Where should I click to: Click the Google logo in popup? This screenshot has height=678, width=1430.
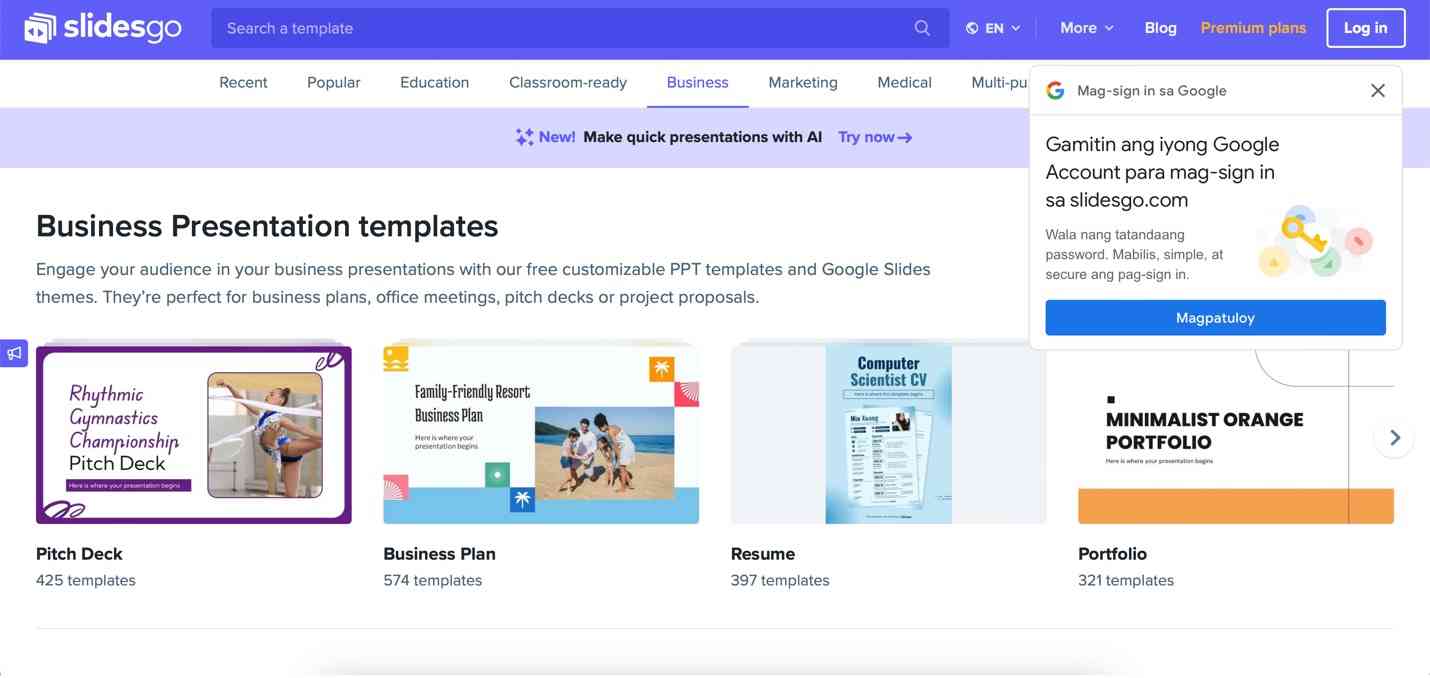[1055, 91]
